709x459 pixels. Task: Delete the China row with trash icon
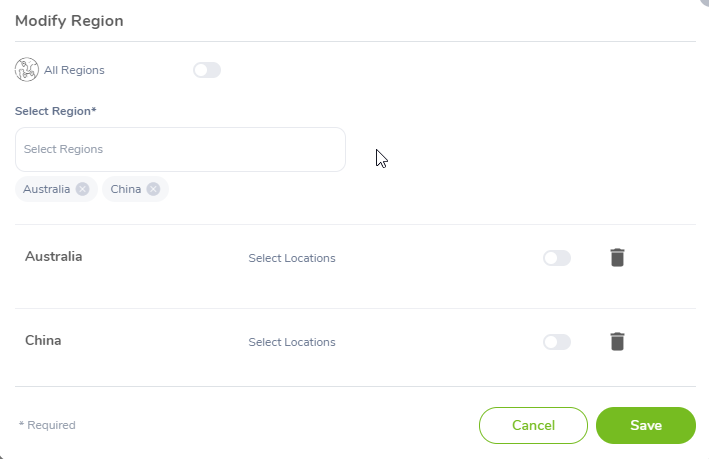pyautogui.click(x=617, y=342)
